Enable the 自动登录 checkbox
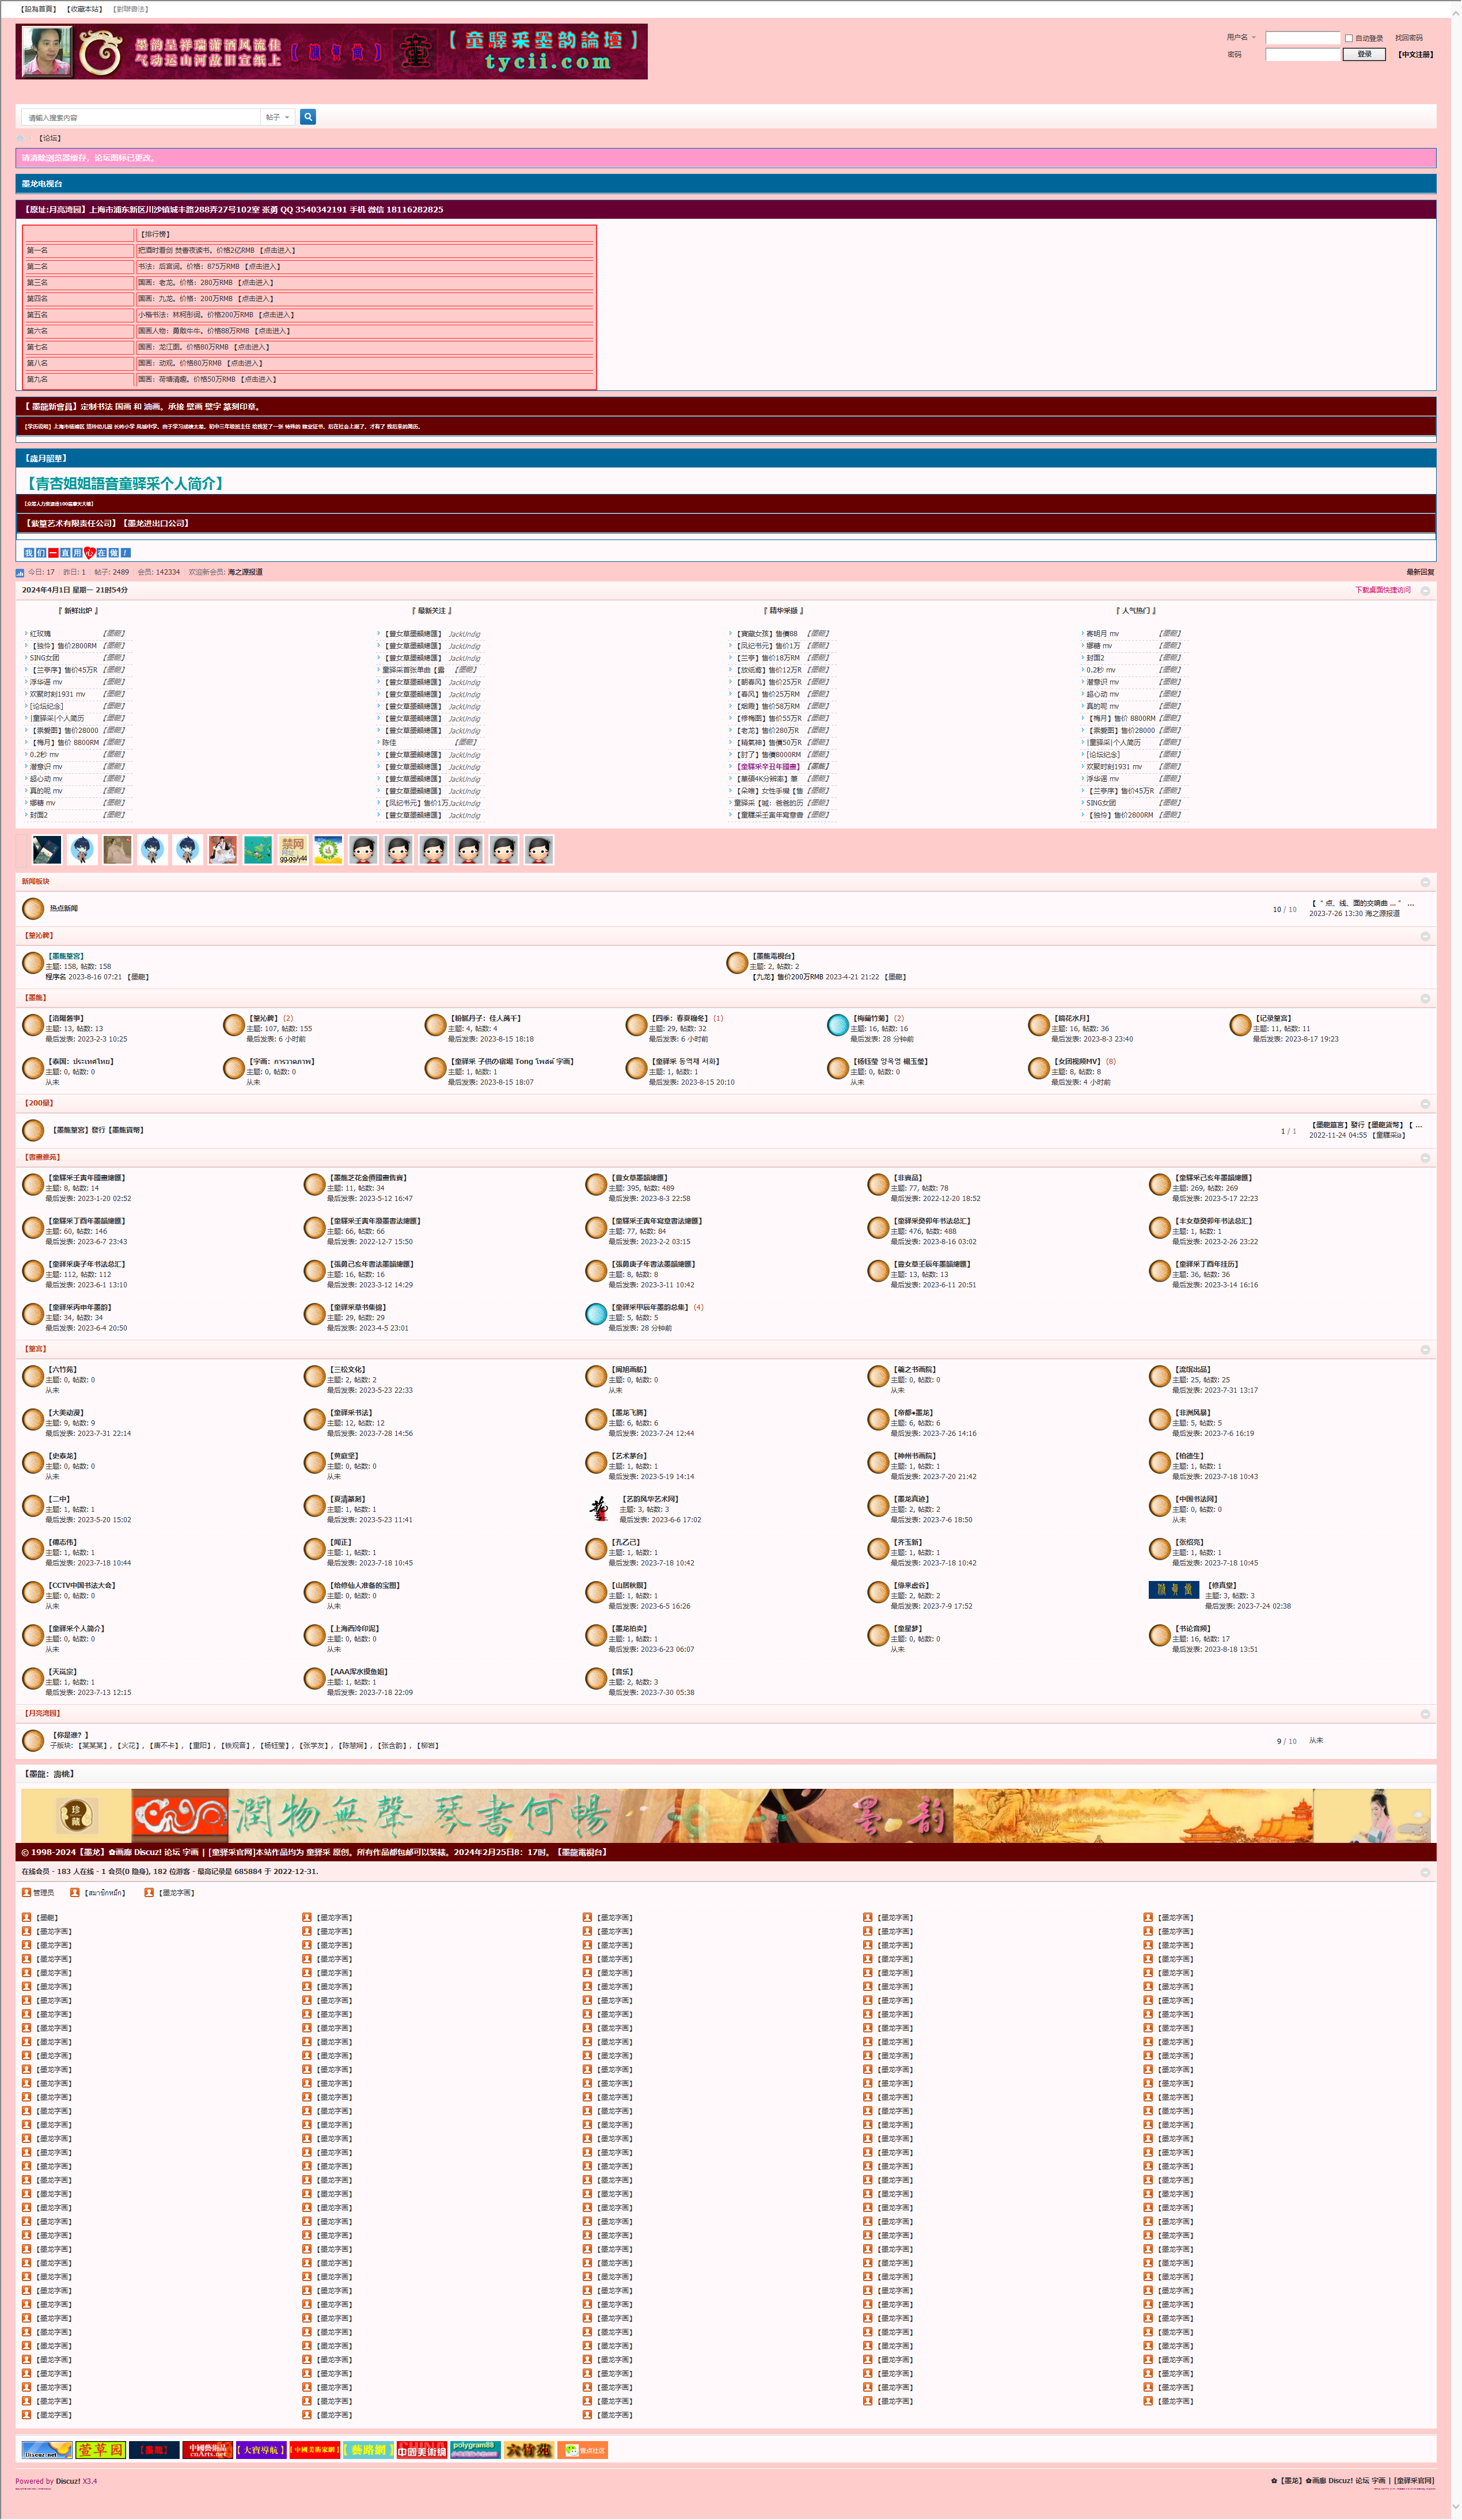This screenshot has height=2520, width=1462. 1349,38
